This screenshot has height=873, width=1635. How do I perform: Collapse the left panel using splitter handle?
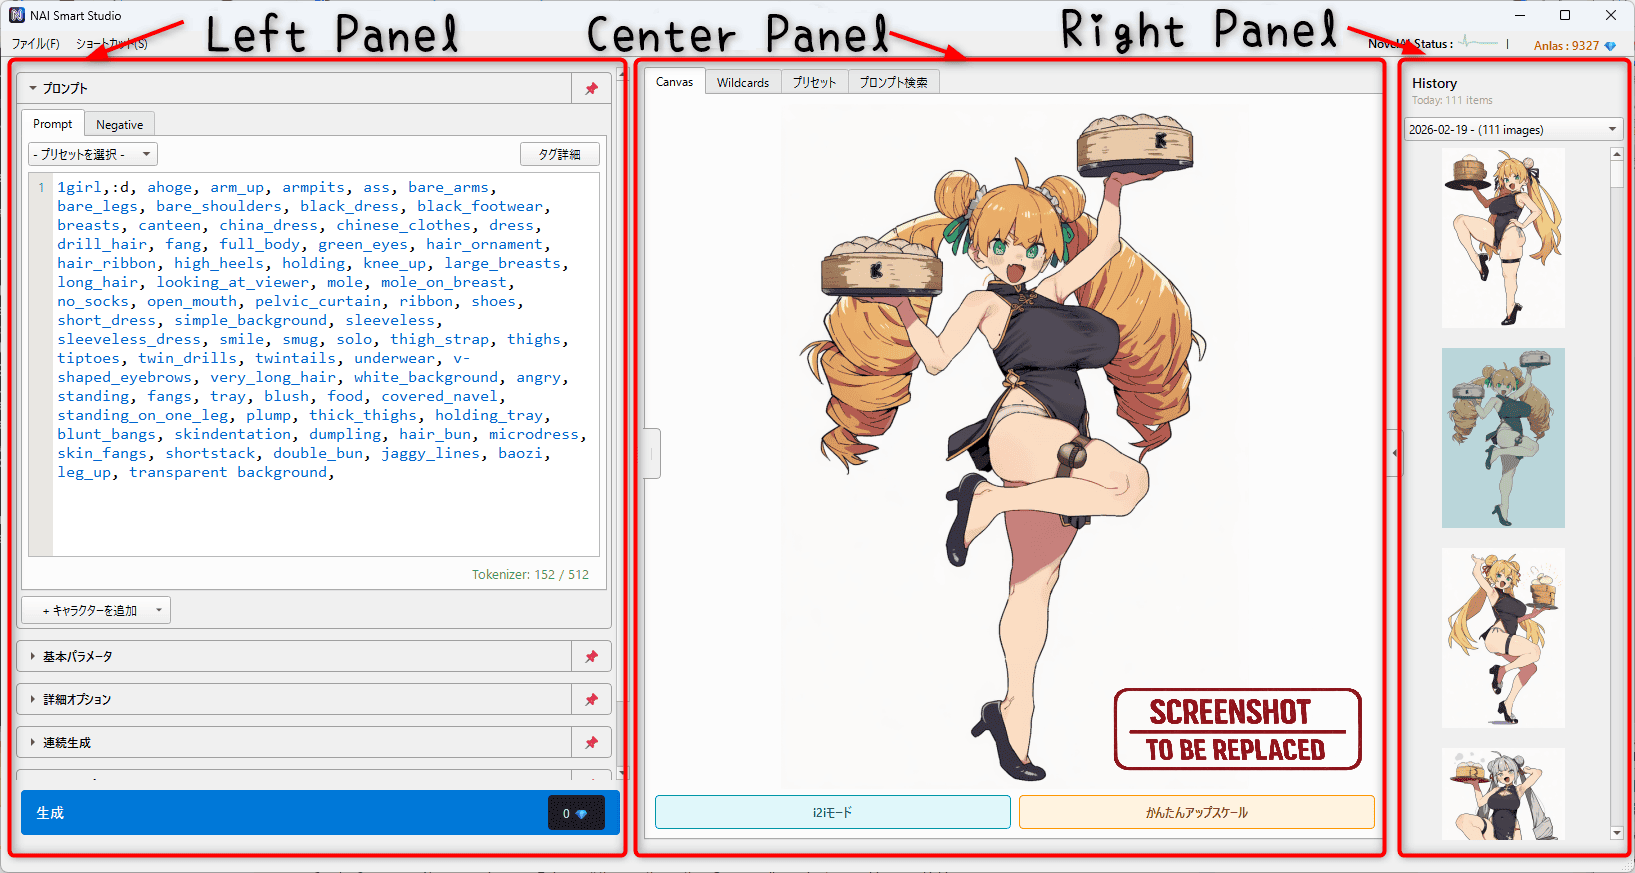pyautogui.click(x=651, y=453)
